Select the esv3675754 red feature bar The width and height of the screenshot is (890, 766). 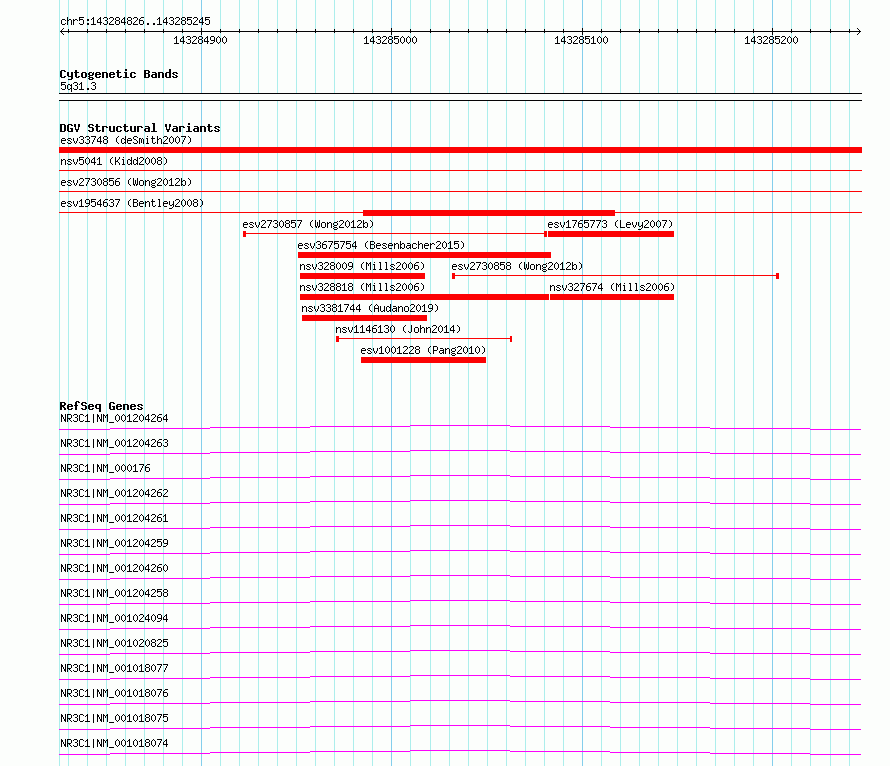pos(425,255)
